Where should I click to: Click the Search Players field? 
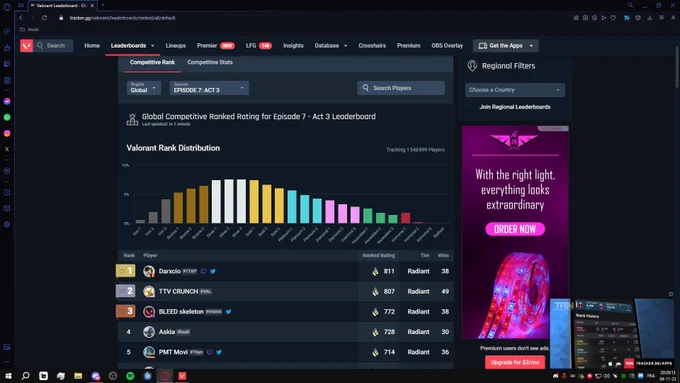(x=401, y=88)
